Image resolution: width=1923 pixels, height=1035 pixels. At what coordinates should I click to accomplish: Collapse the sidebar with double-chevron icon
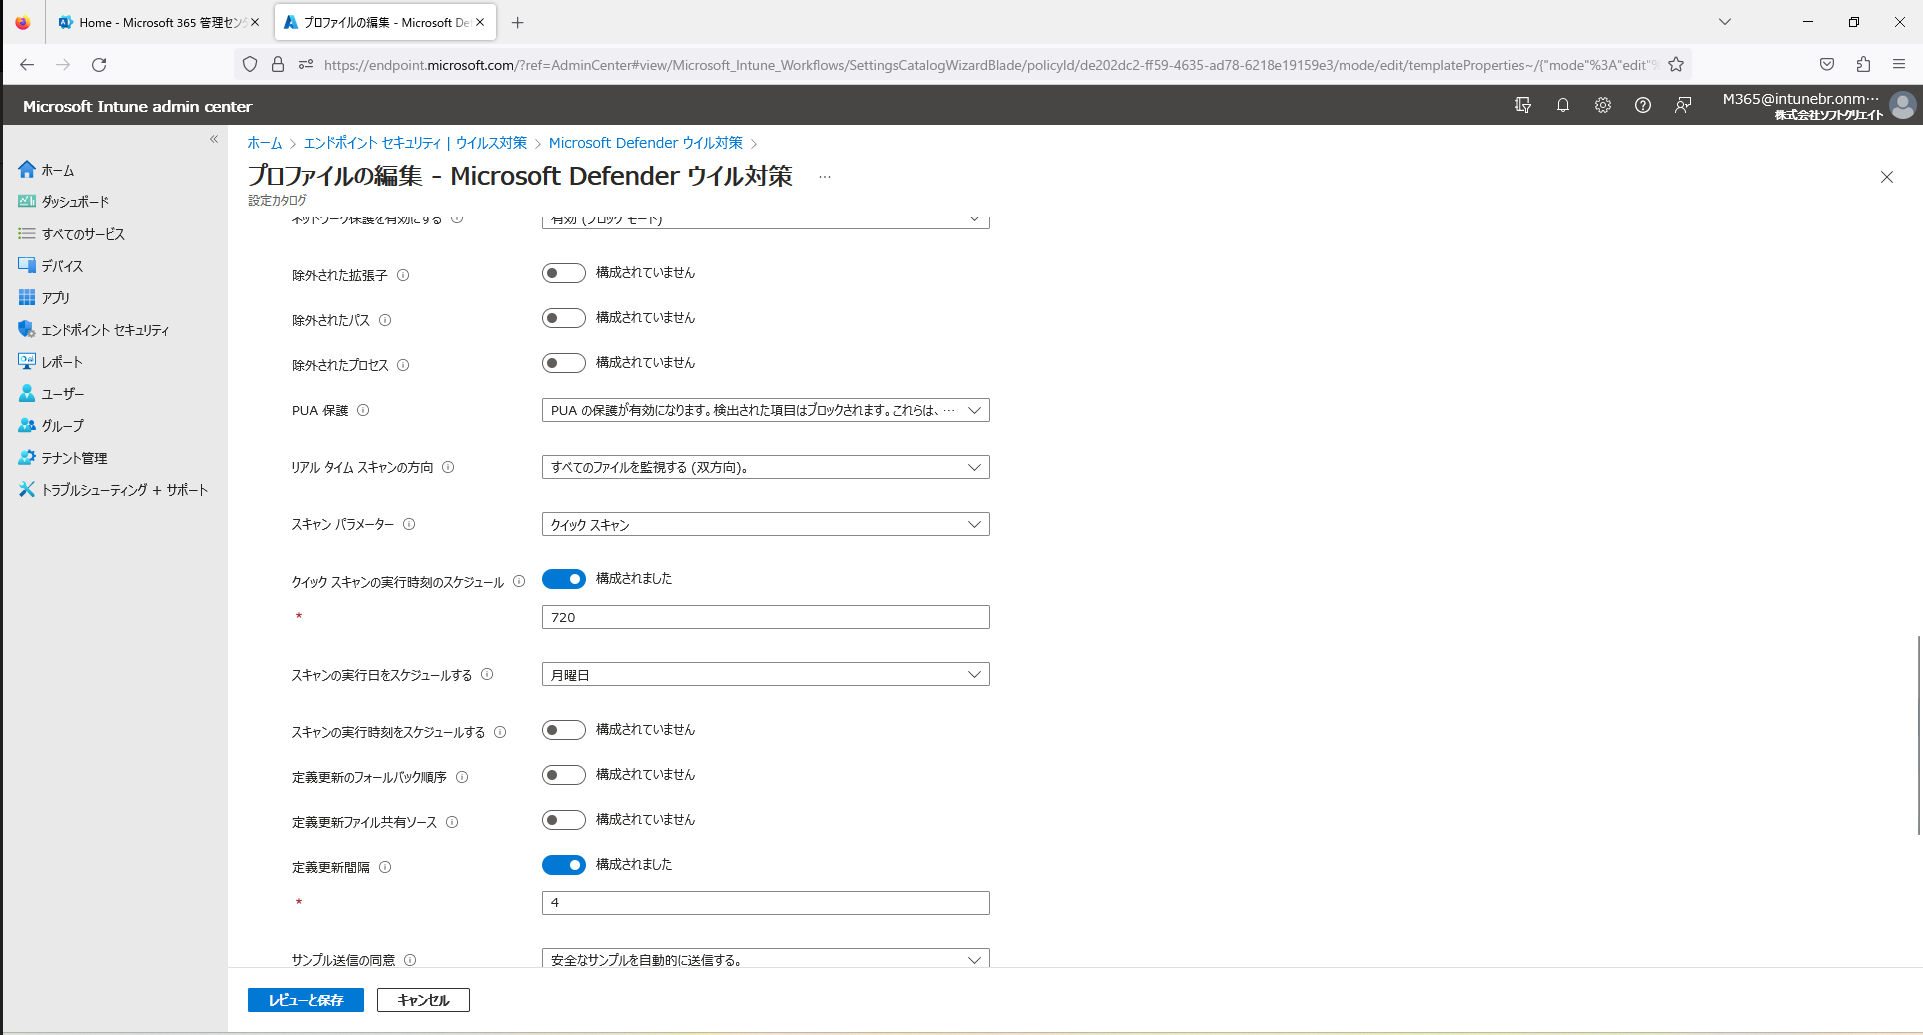point(214,139)
